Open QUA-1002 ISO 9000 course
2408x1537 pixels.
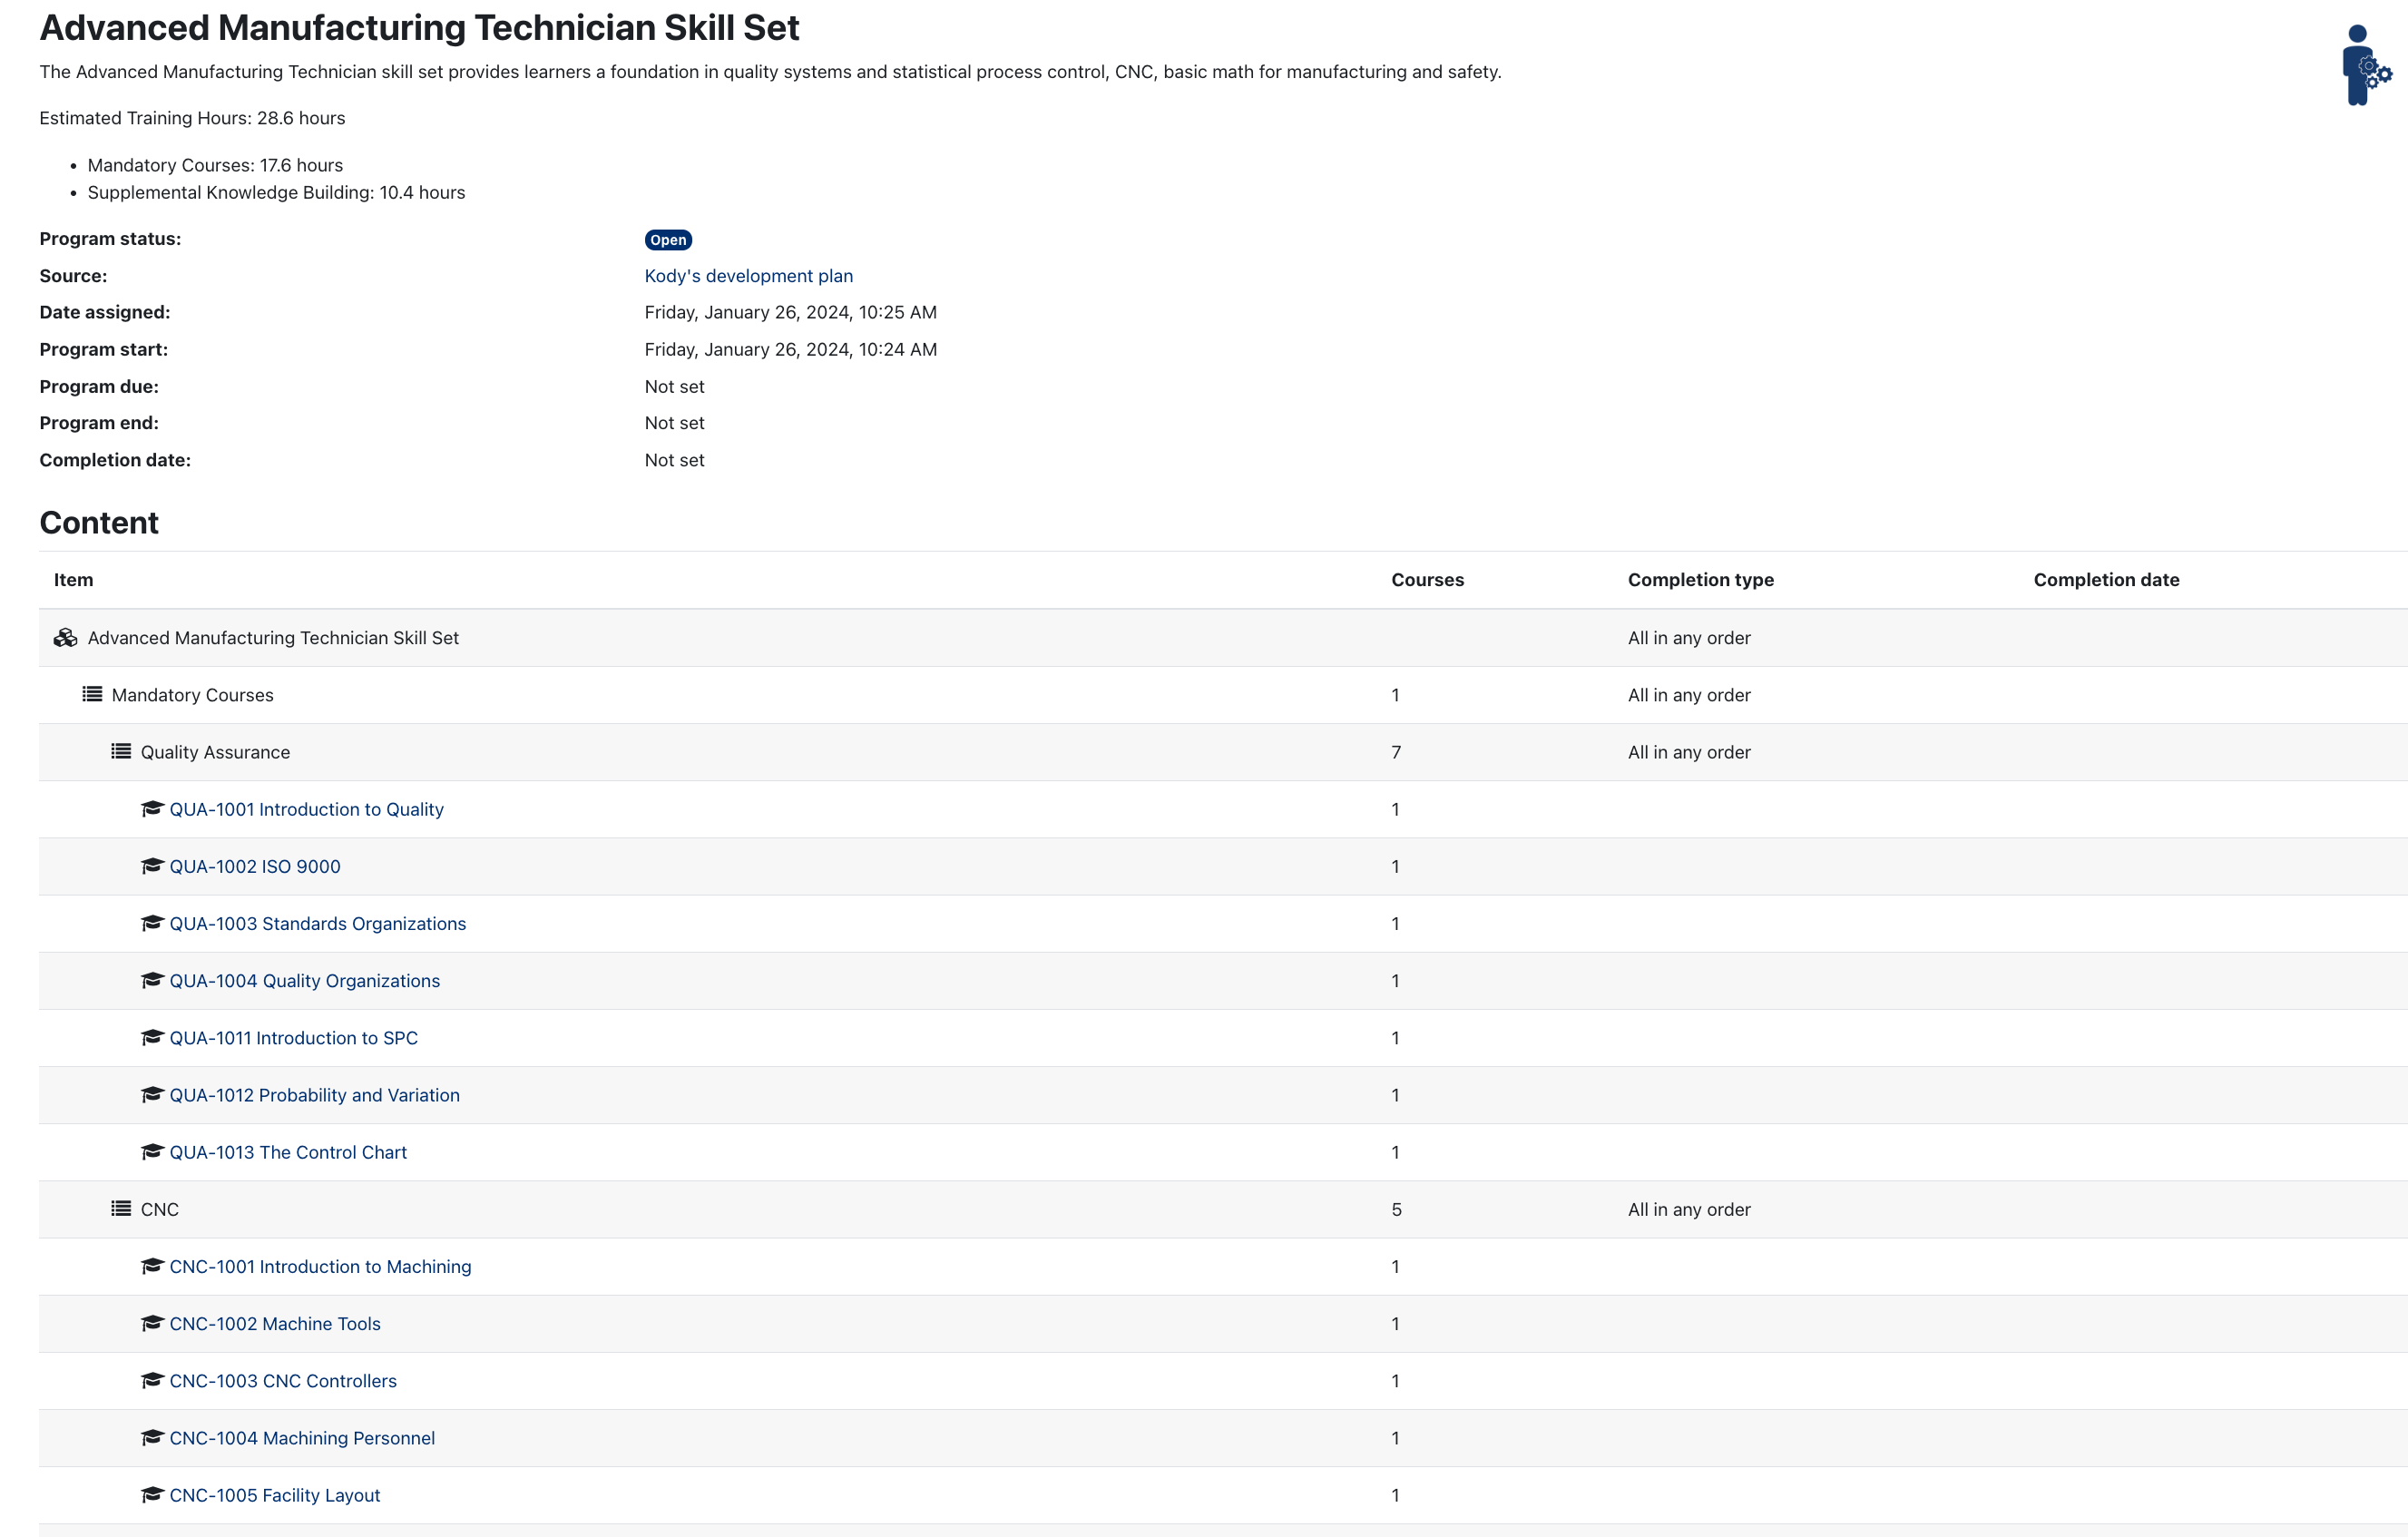pos(255,866)
